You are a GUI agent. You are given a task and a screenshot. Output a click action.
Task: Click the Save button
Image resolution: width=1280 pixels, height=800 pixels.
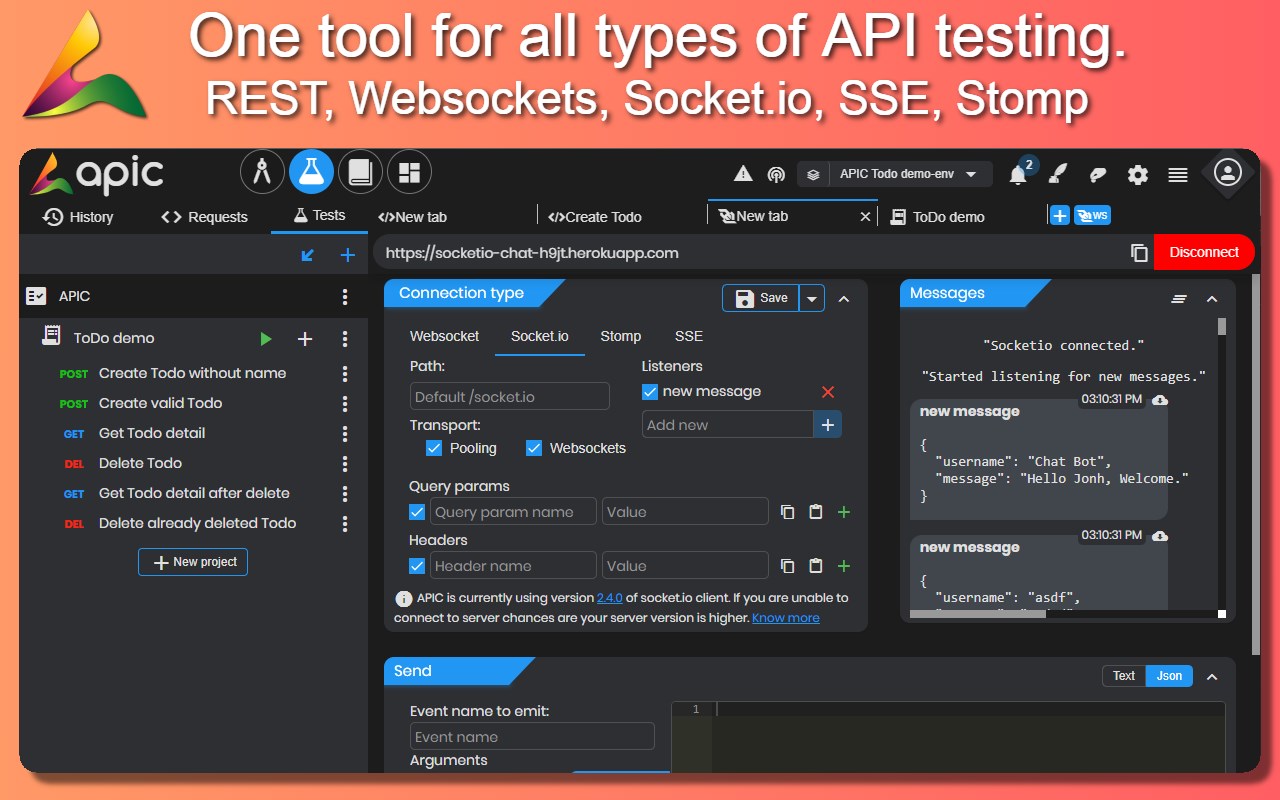[x=761, y=298]
